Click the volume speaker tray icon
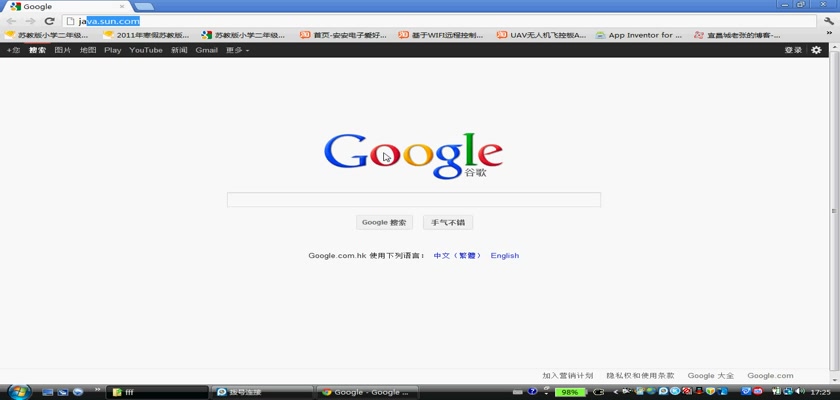This screenshot has height=400, width=840. coord(801,391)
